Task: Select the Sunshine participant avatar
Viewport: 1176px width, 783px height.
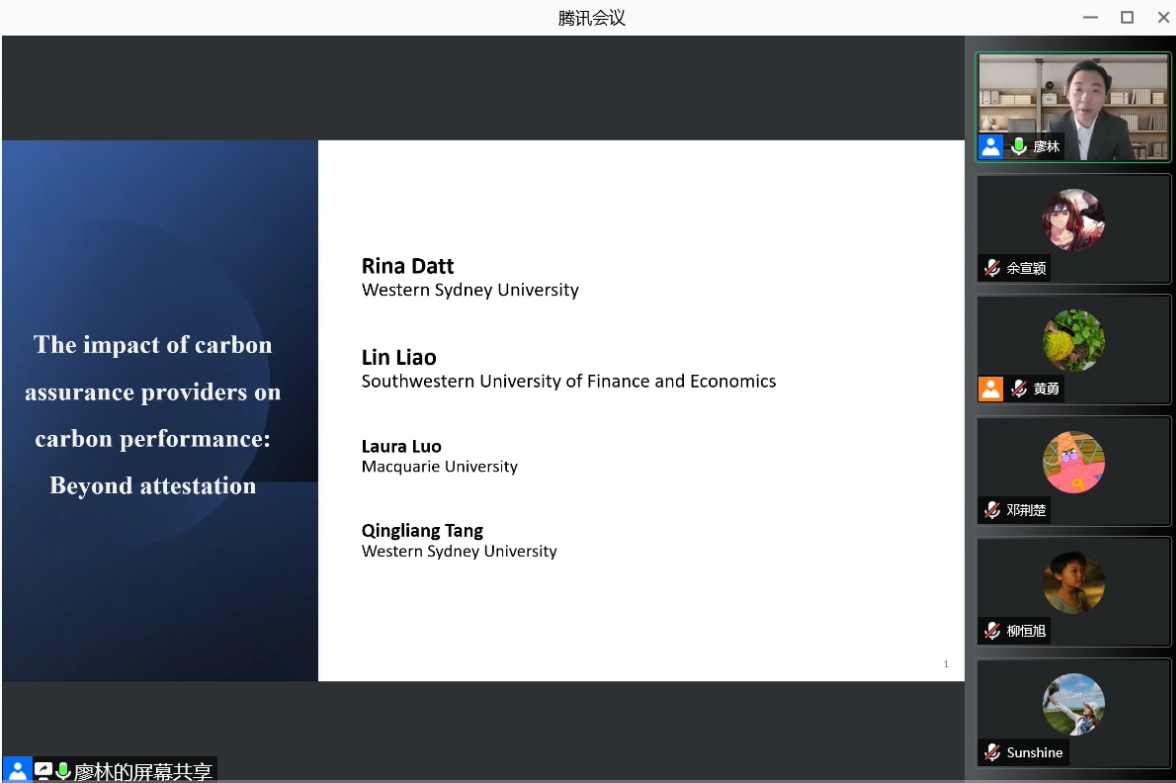Action: point(1073,704)
